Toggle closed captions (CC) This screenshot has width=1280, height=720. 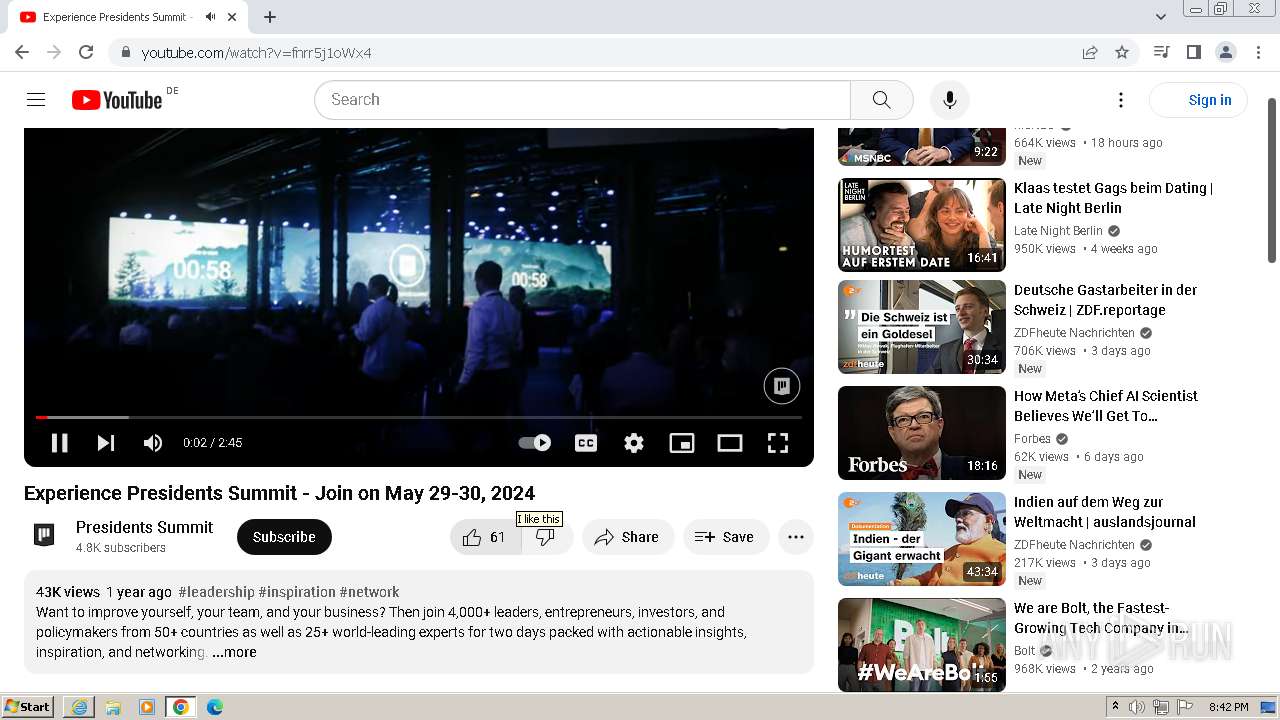(x=586, y=443)
